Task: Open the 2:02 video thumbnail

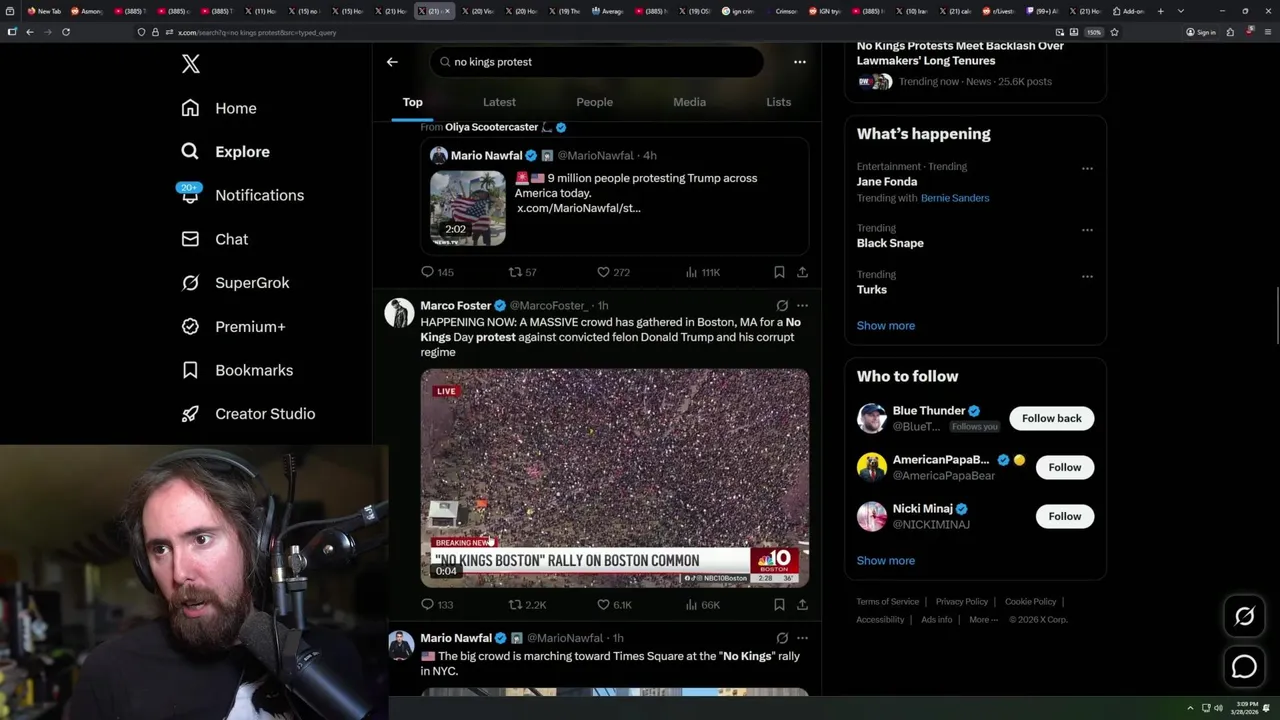Action: coord(468,208)
